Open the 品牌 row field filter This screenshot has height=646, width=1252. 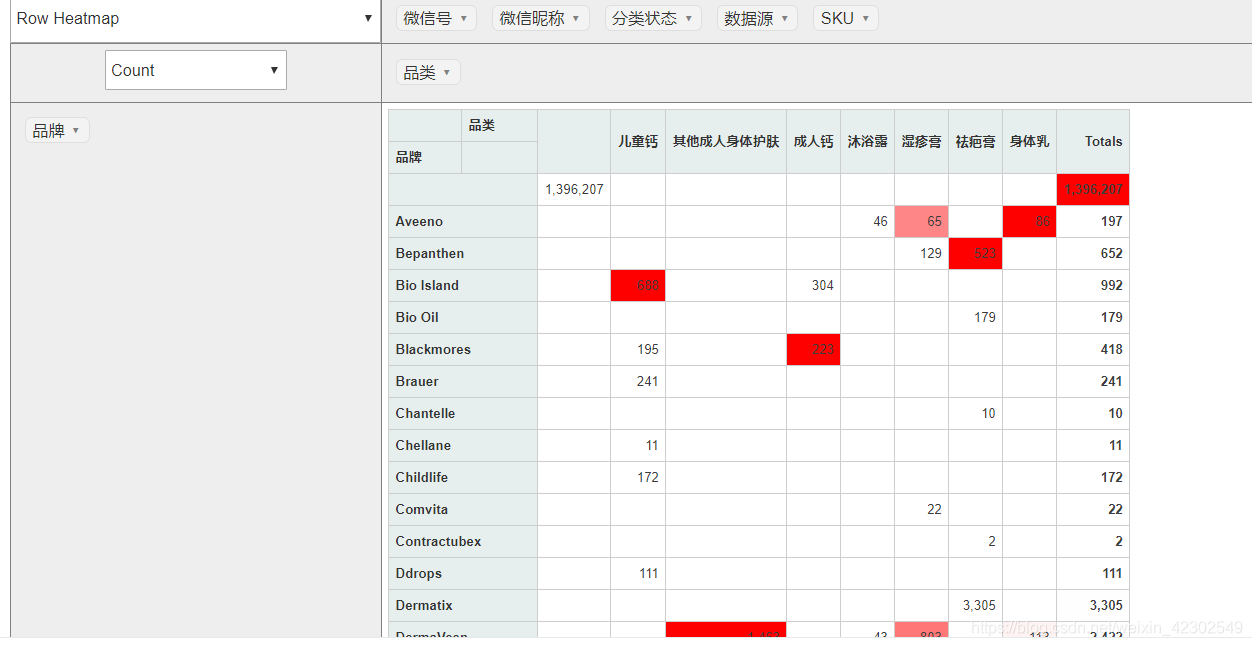[56, 129]
